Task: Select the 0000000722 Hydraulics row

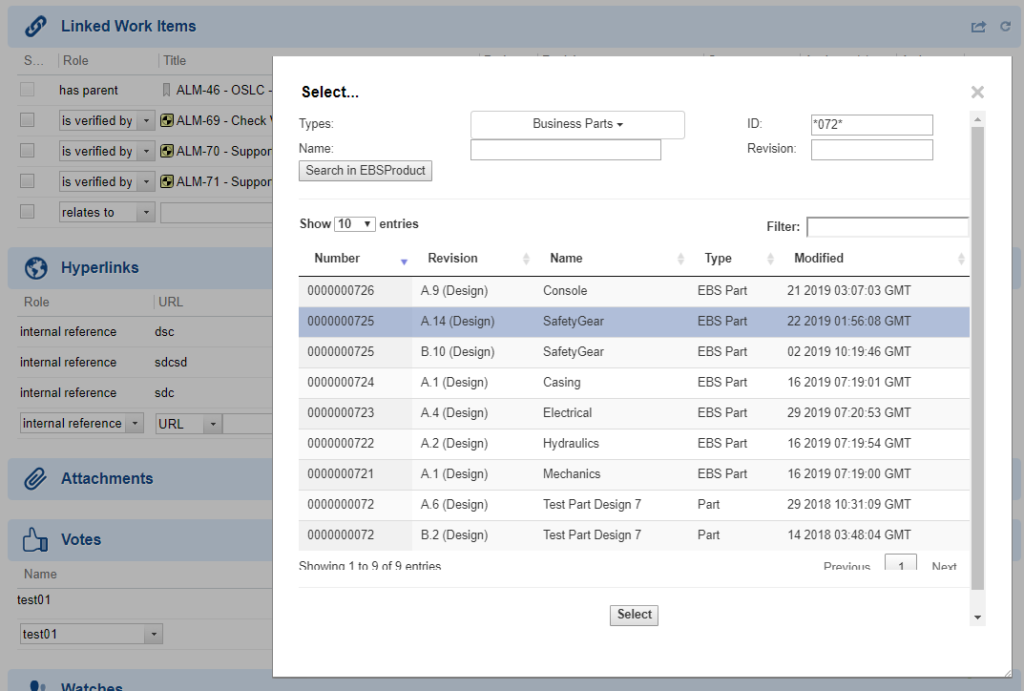Action: click(x=633, y=443)
